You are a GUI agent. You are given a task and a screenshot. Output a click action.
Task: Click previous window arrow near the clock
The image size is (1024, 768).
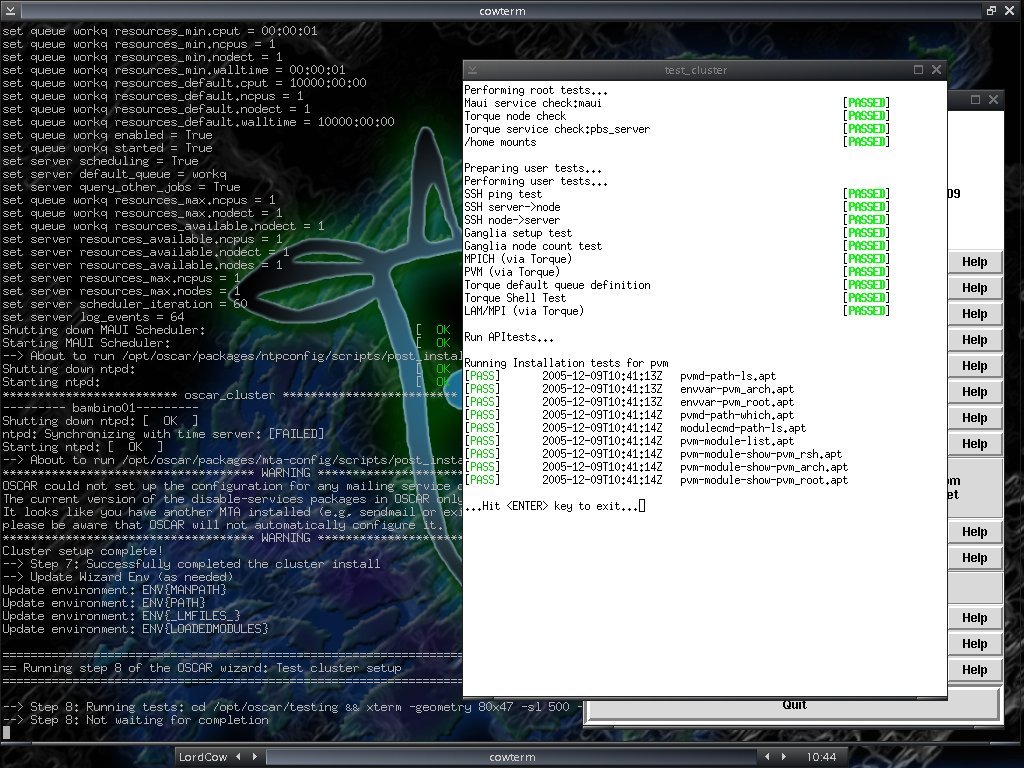coord(767,757)
